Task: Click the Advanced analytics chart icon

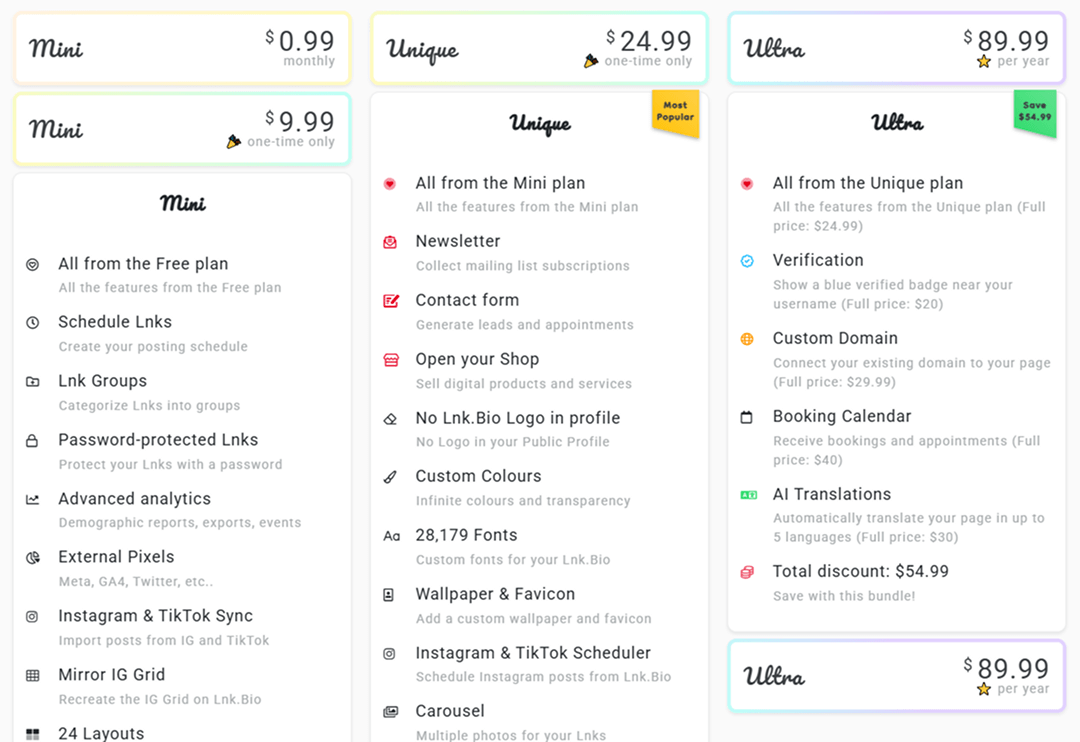Action: 33,499
